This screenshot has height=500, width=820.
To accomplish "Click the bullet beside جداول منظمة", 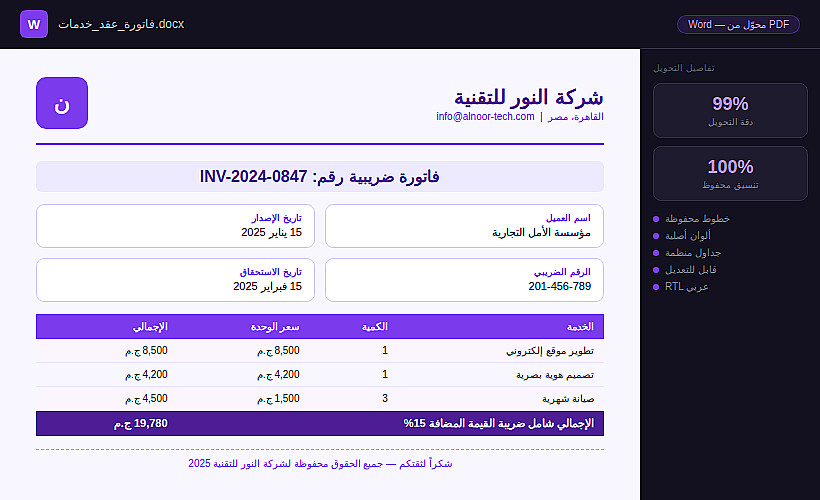I will tap(656, 253).
